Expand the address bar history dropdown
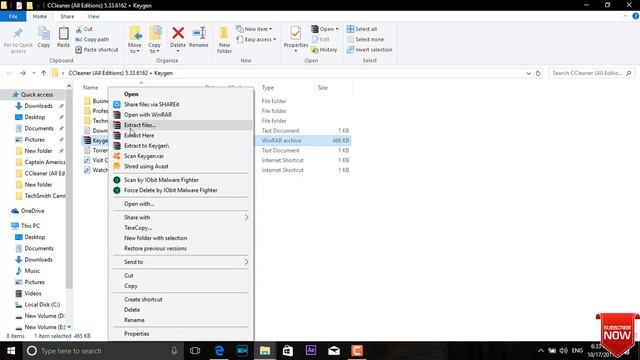This screenshot has height=360, width=640. click(529, 73)
